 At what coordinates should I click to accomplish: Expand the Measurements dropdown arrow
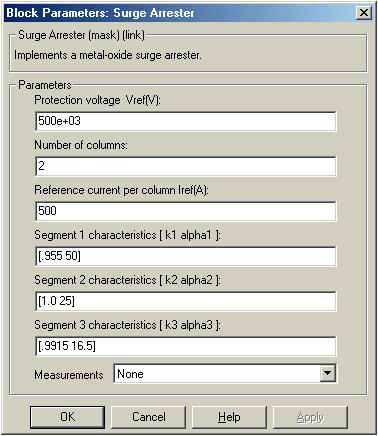[327, 373]
